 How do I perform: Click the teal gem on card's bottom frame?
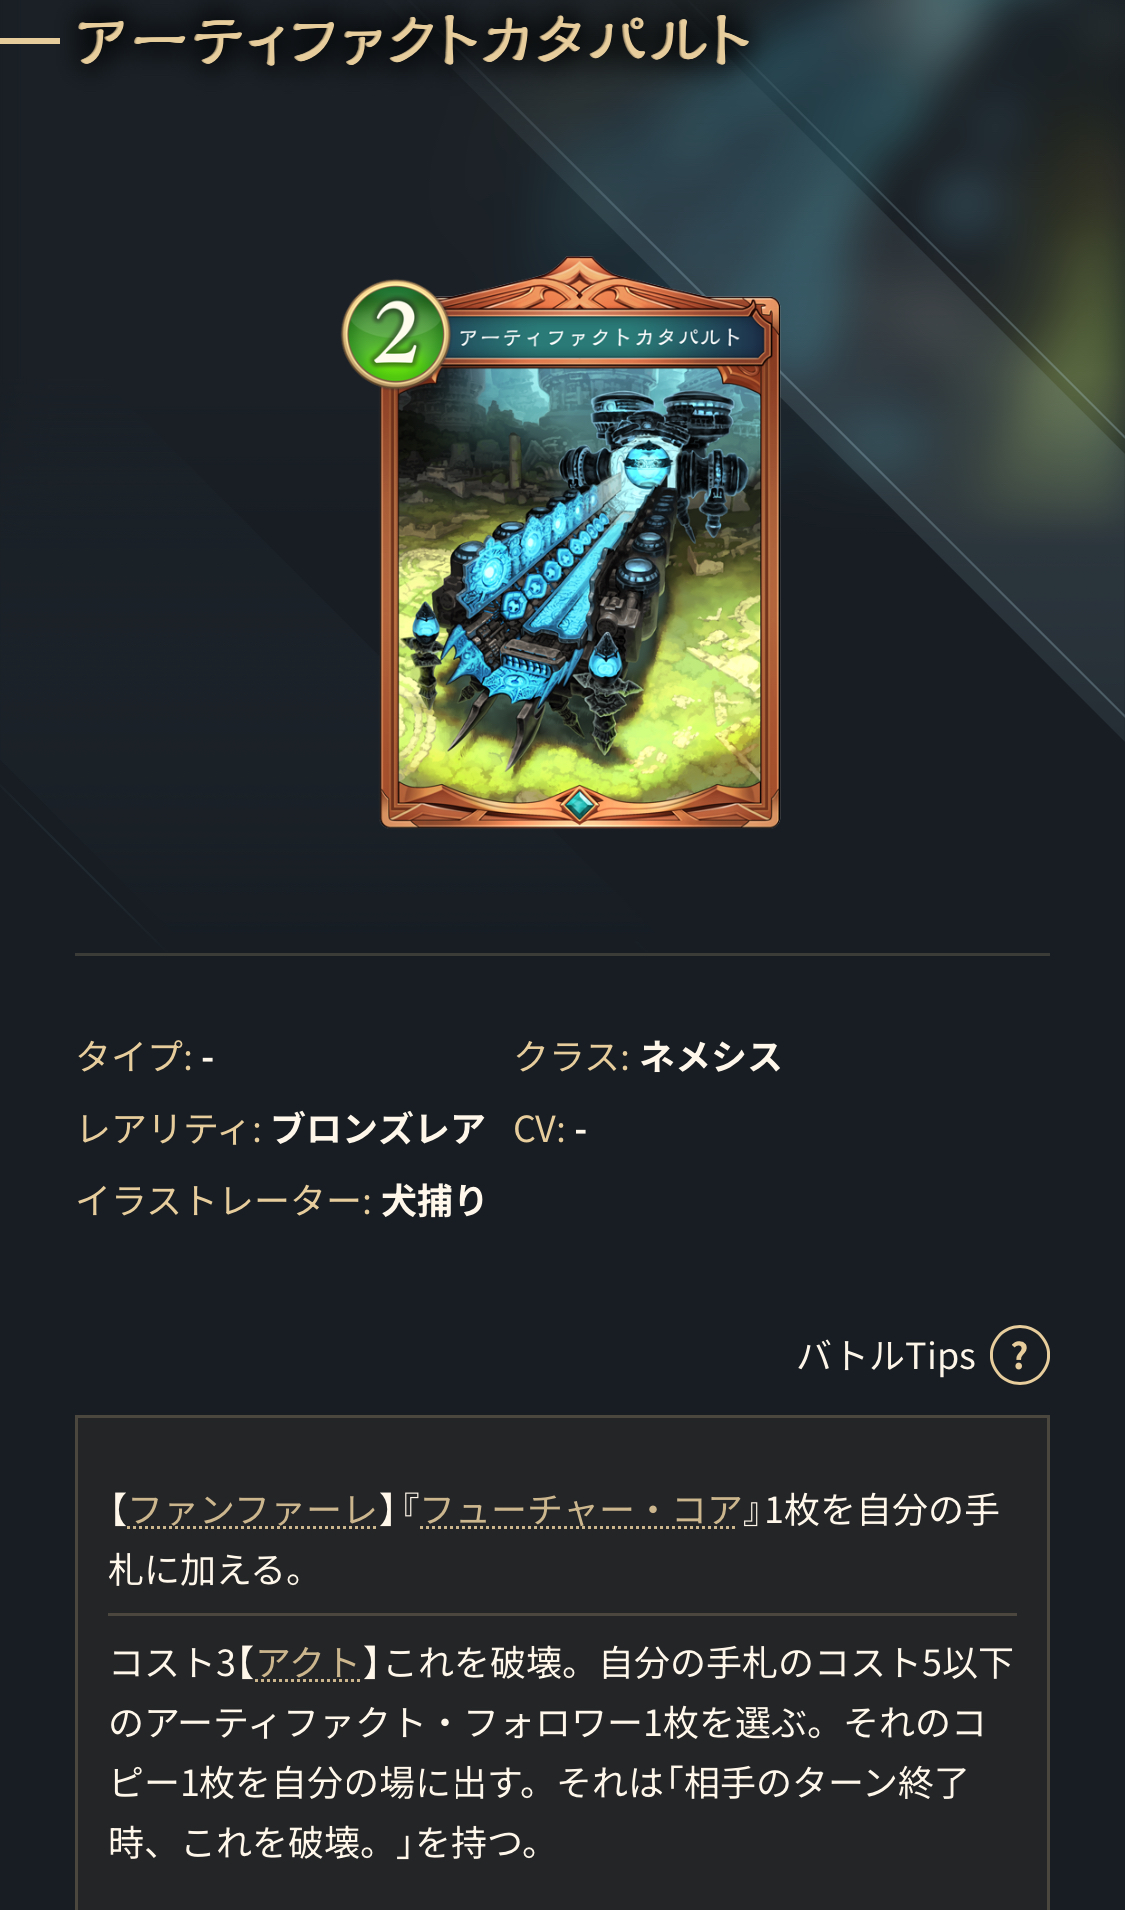coord(578,803)
